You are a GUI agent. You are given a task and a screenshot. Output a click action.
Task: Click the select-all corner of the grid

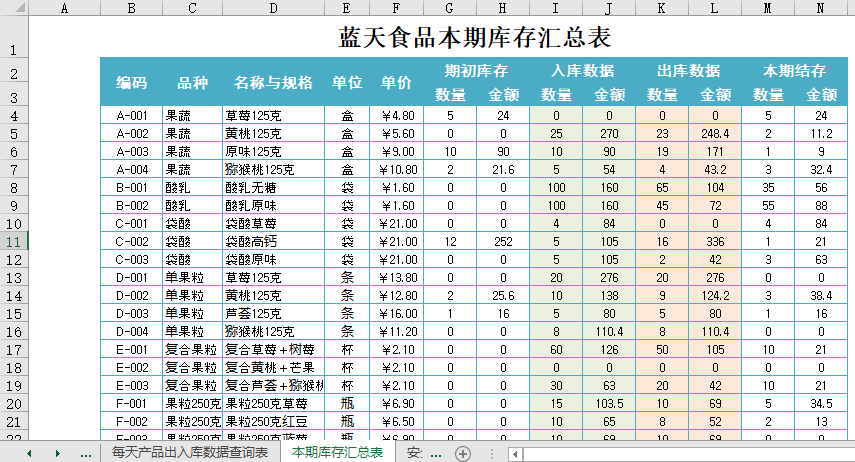point(14,9)
